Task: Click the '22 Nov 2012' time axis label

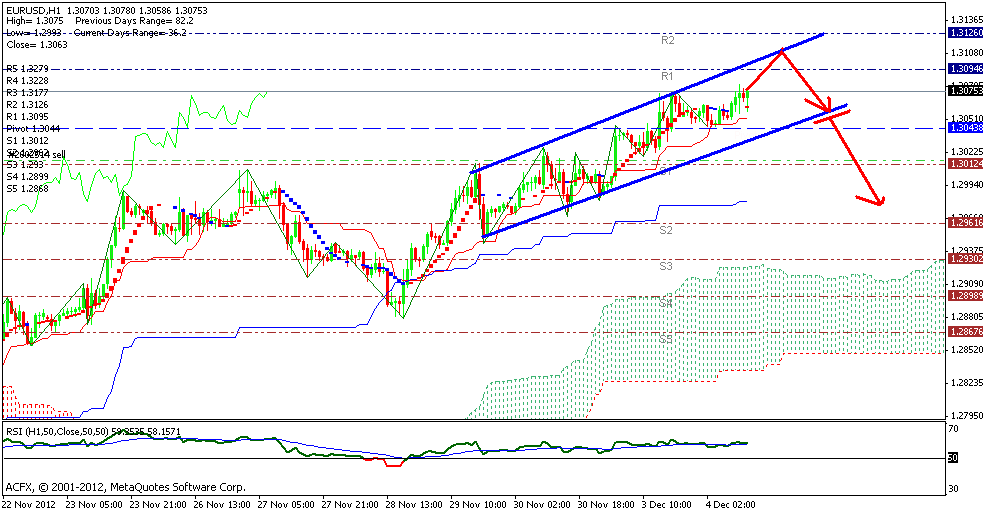Action: click(29, 504)
